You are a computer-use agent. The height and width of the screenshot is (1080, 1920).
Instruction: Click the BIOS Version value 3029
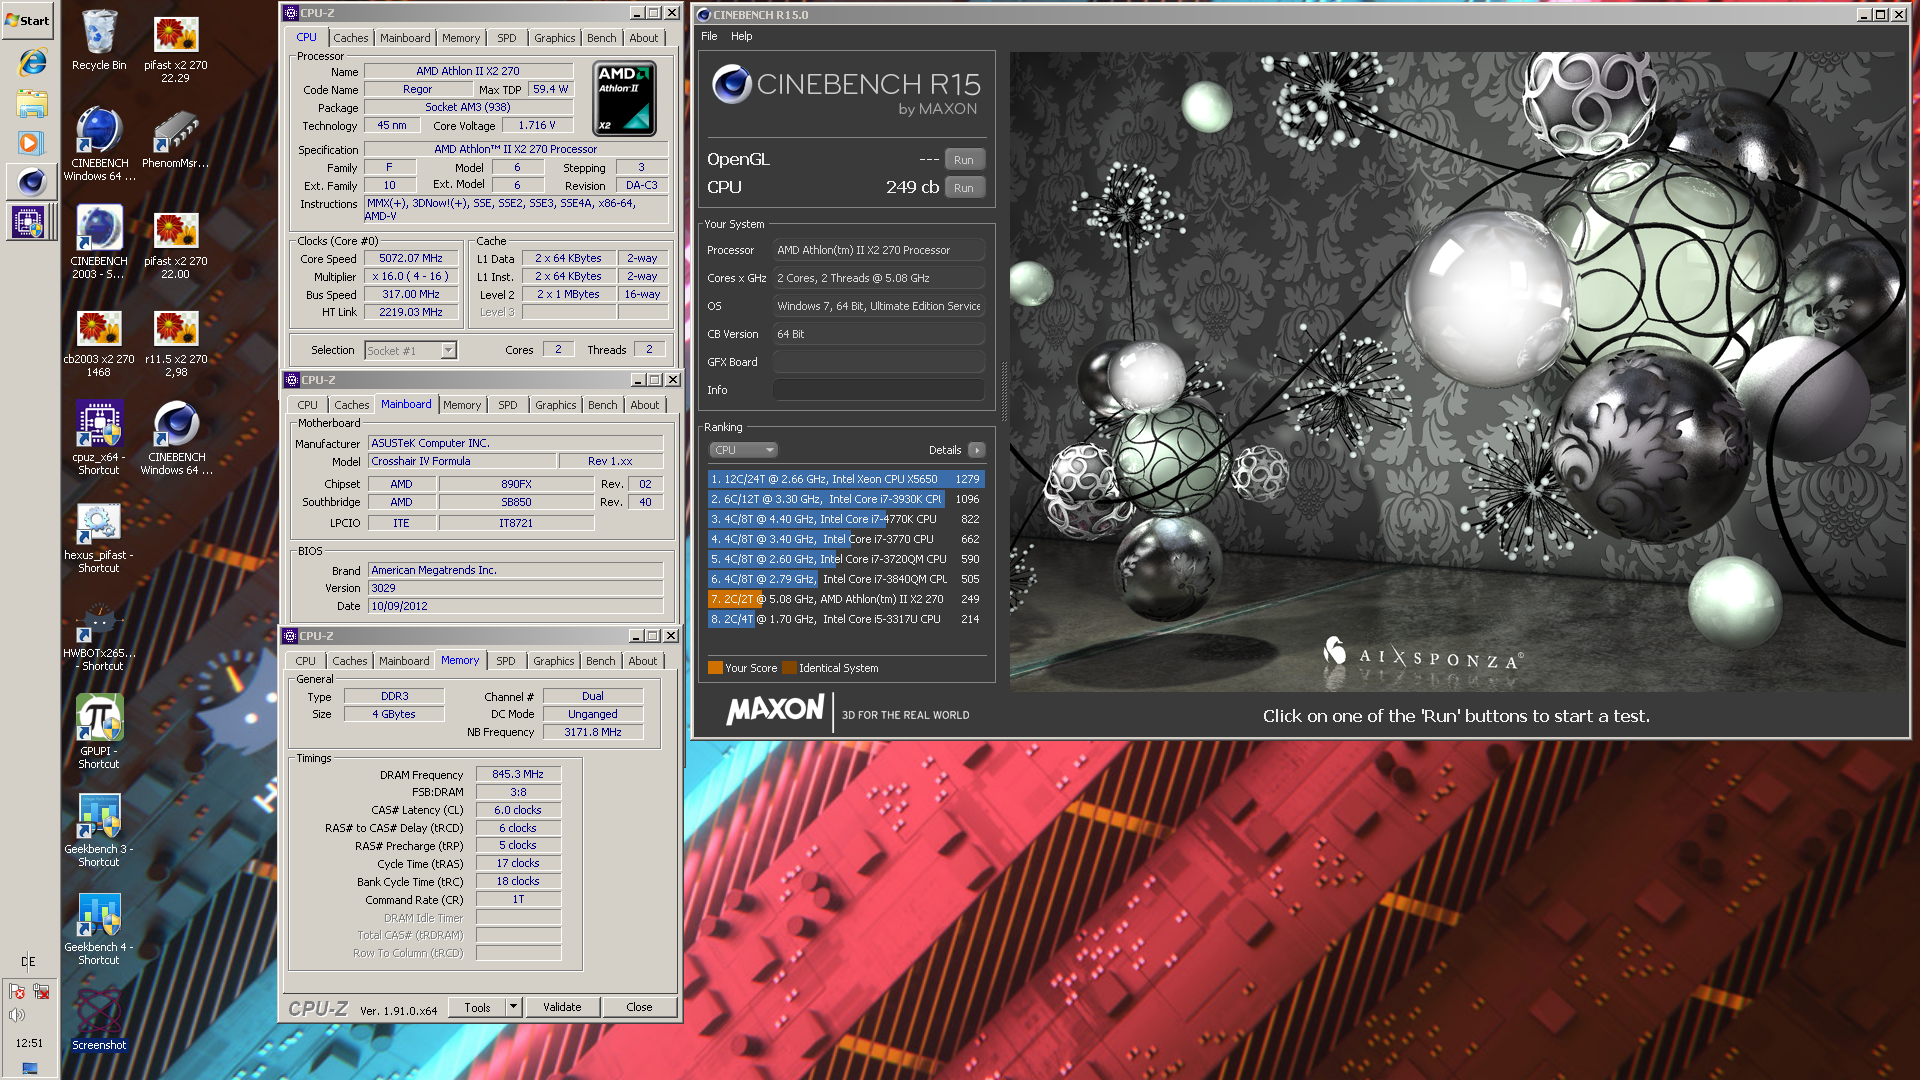[x=515, y=588]
